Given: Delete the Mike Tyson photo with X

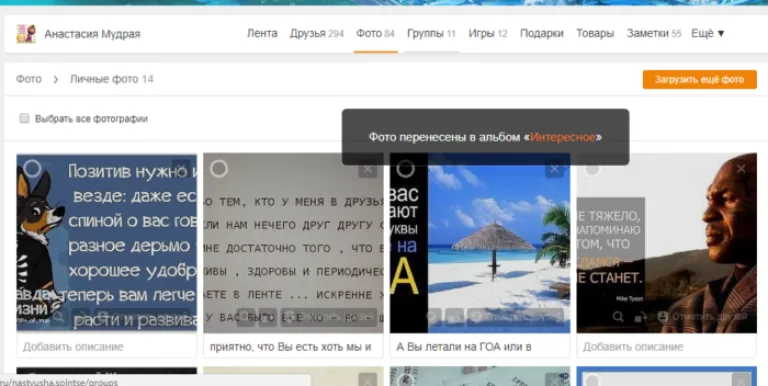Looking at the screenshot, I should (741, 169).
